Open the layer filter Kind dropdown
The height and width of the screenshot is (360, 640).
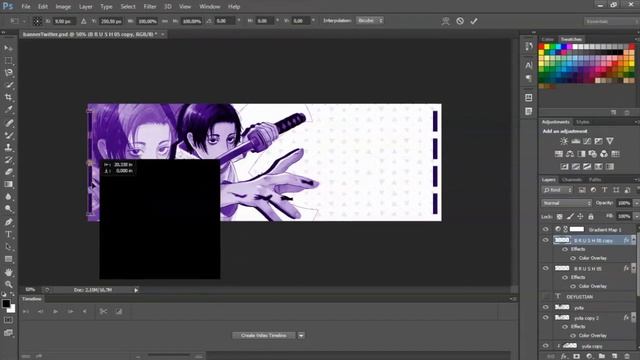point(558,190)
